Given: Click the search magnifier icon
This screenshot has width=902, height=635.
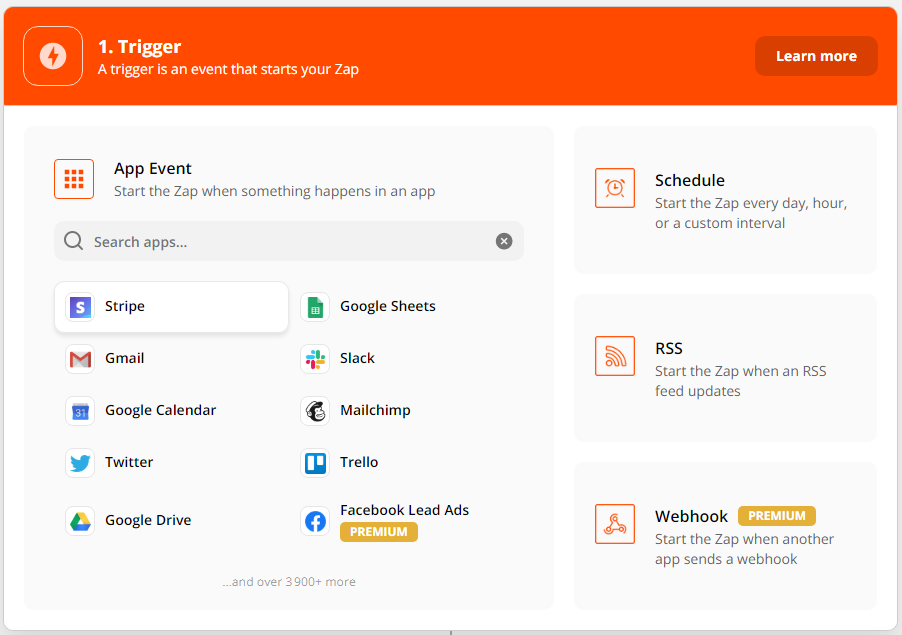Looking at the screenshot, I should pyautogui.click(x=74, y=241).
